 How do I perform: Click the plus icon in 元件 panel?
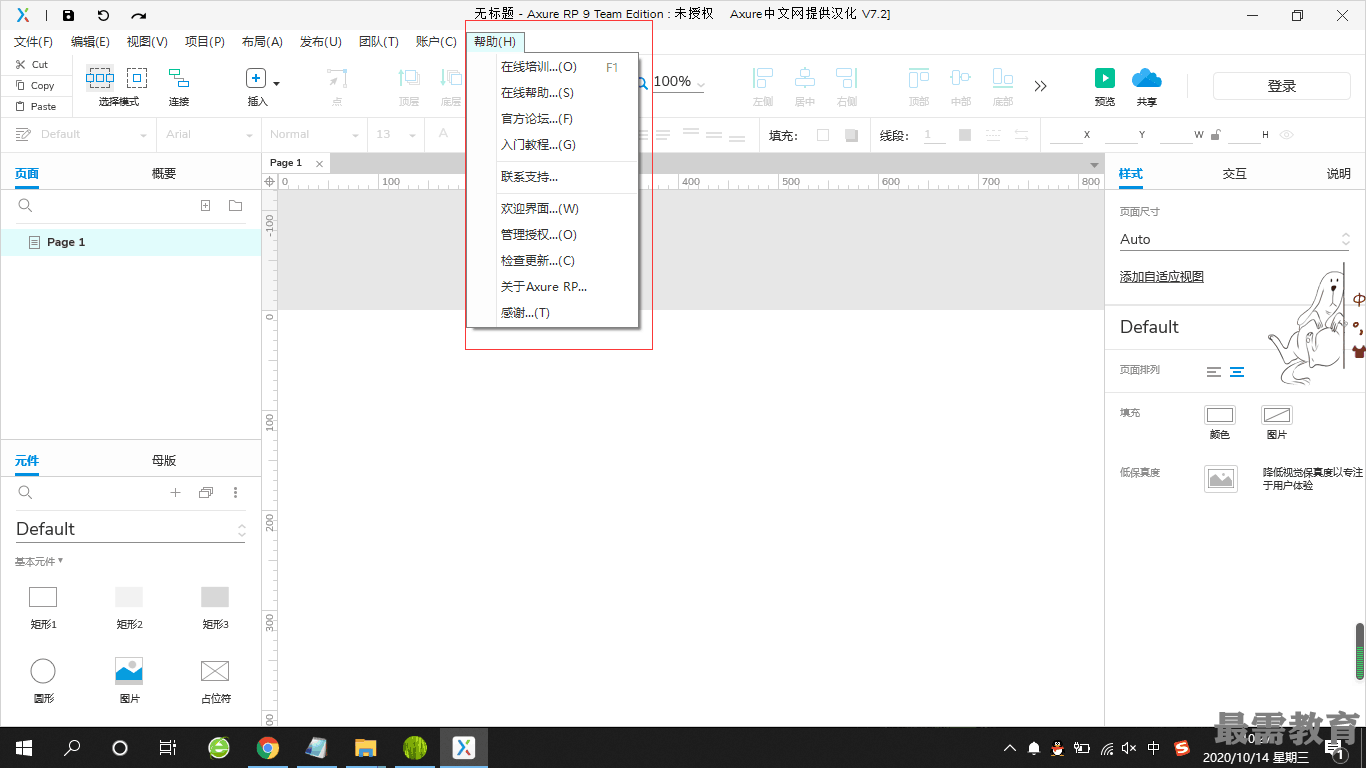[175, 492]
